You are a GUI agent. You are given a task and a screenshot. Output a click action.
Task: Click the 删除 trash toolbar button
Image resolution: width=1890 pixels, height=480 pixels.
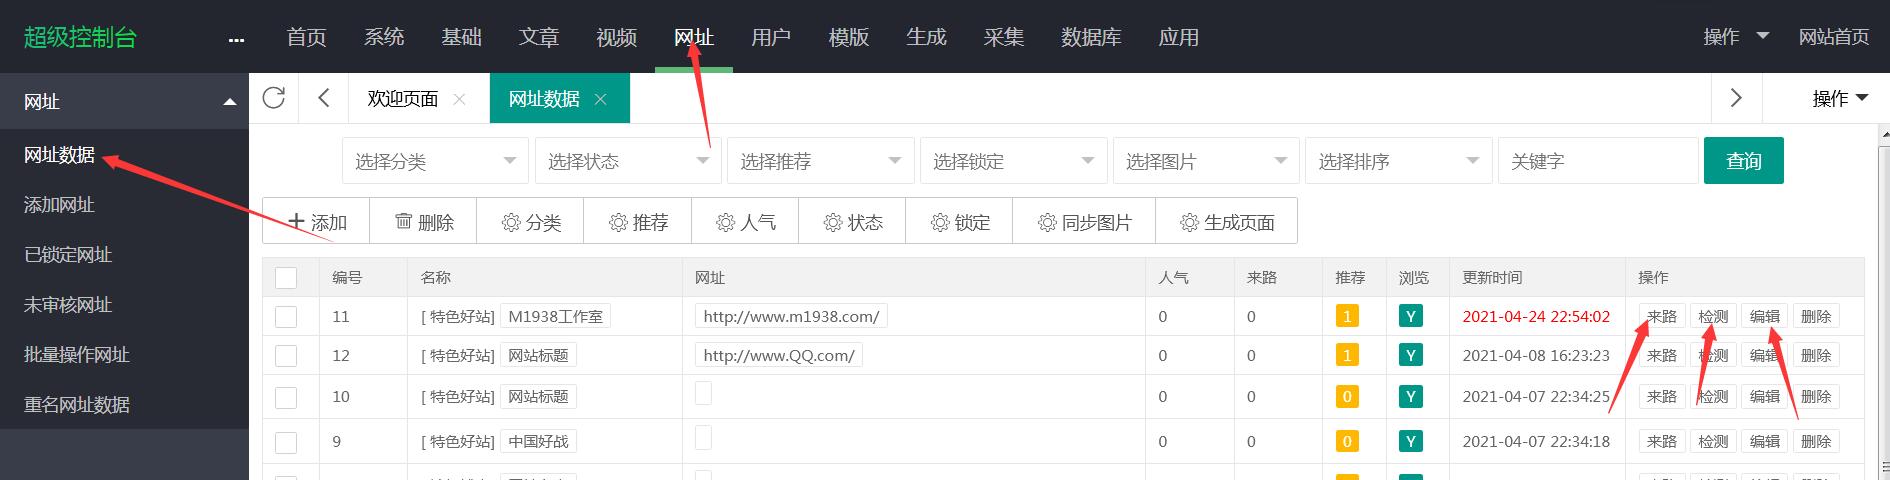point(423,221)
